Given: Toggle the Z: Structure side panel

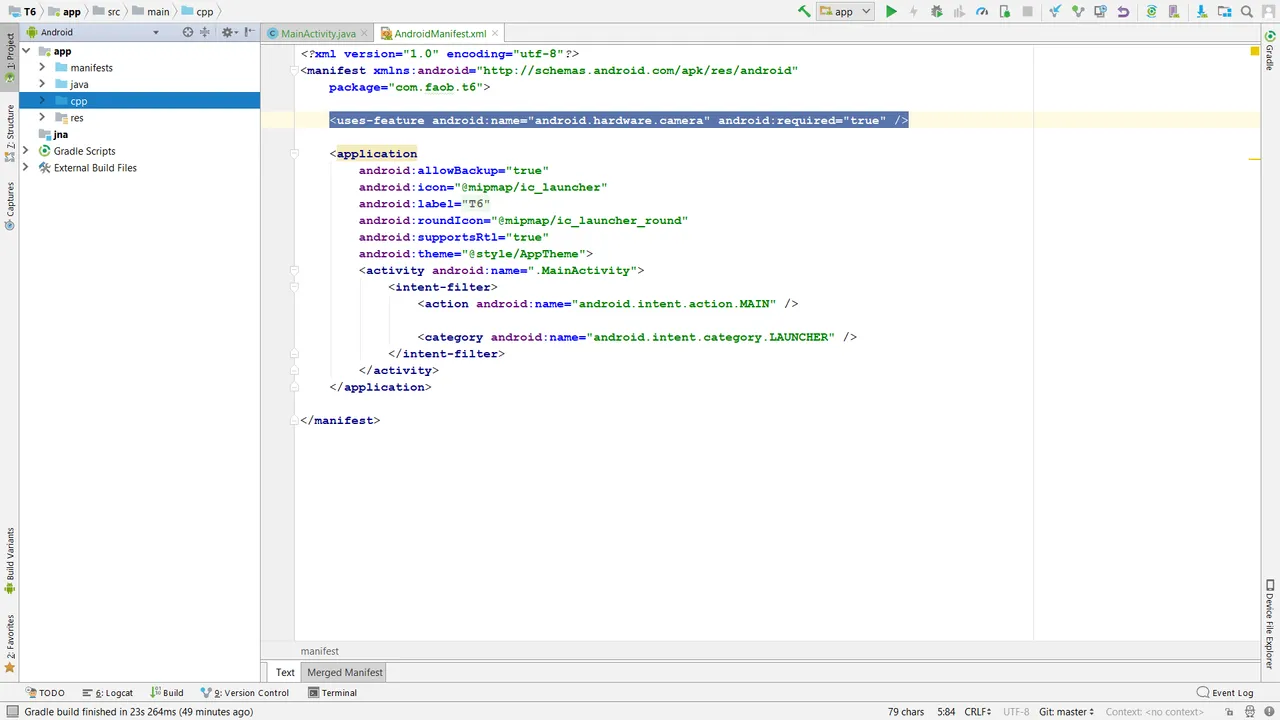Looking at the screenshot, I should pos(10,134).
